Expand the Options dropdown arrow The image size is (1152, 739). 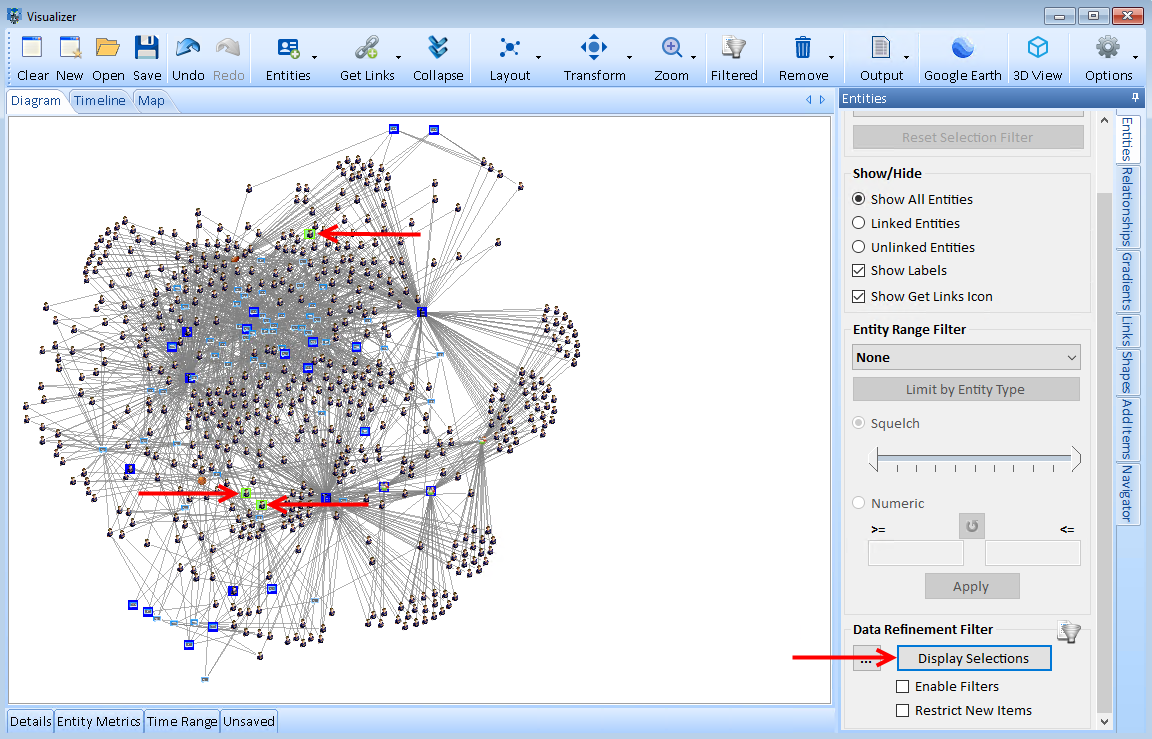1135,57
